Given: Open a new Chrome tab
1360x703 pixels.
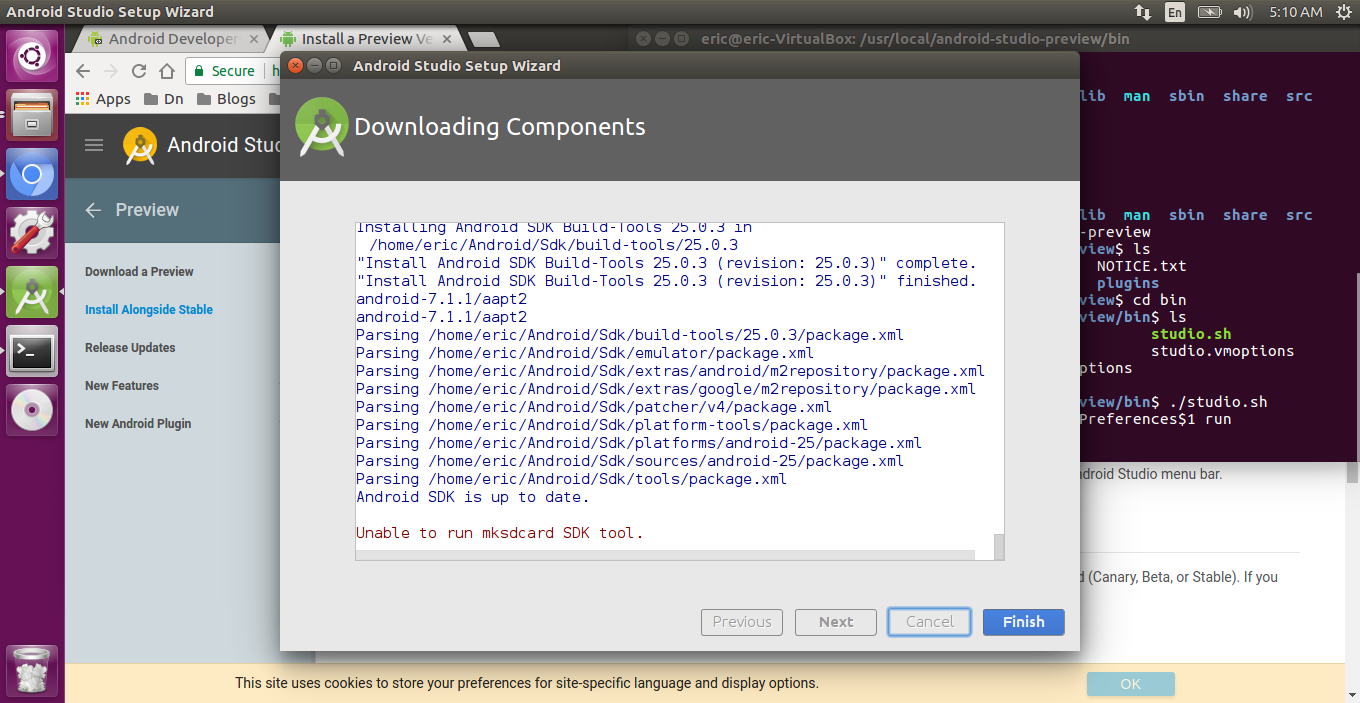Looking at the screenshot, I should tap(484, 39).
